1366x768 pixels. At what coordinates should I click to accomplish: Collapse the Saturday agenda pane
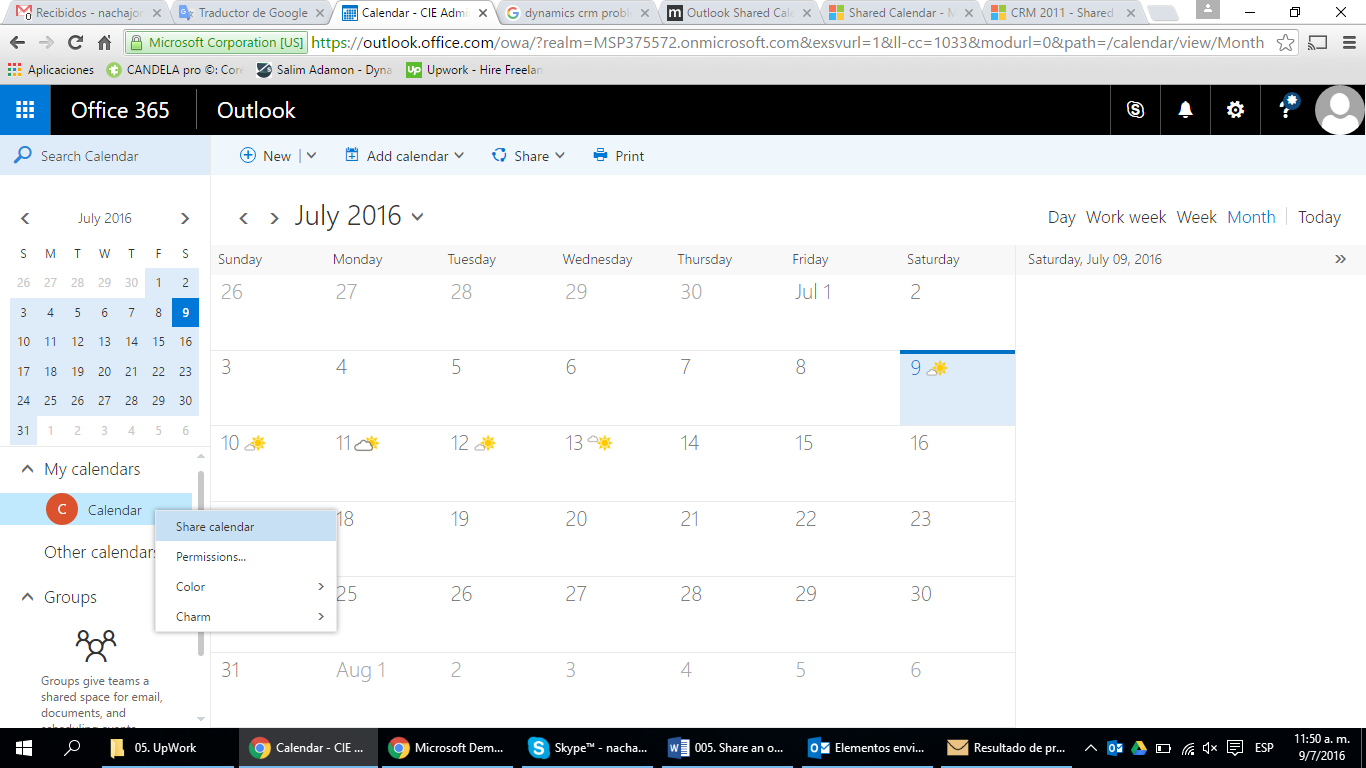click(x=1341, y=259)
